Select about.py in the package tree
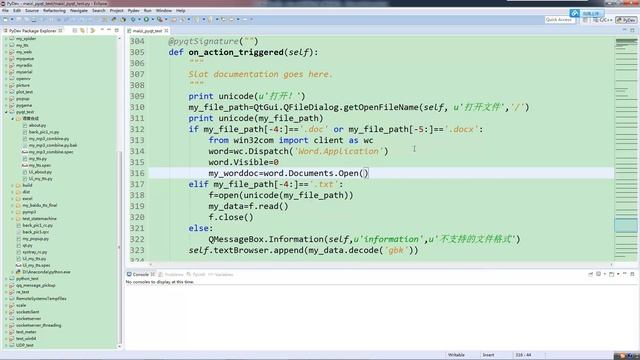Viewport: 640px width, 360px height. (37, 125)
